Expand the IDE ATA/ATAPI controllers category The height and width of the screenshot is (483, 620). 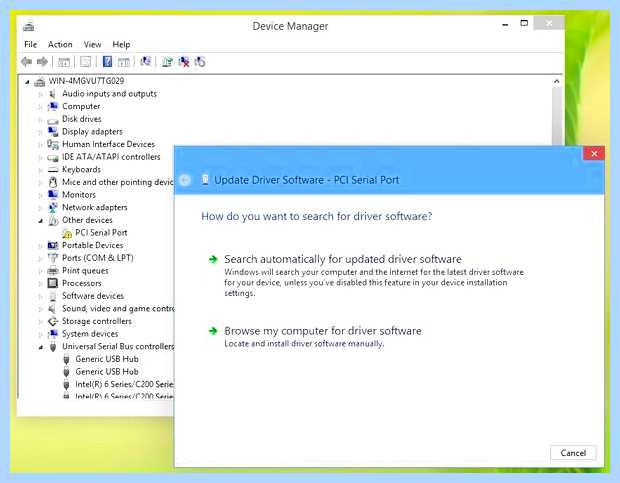[40, 157]
